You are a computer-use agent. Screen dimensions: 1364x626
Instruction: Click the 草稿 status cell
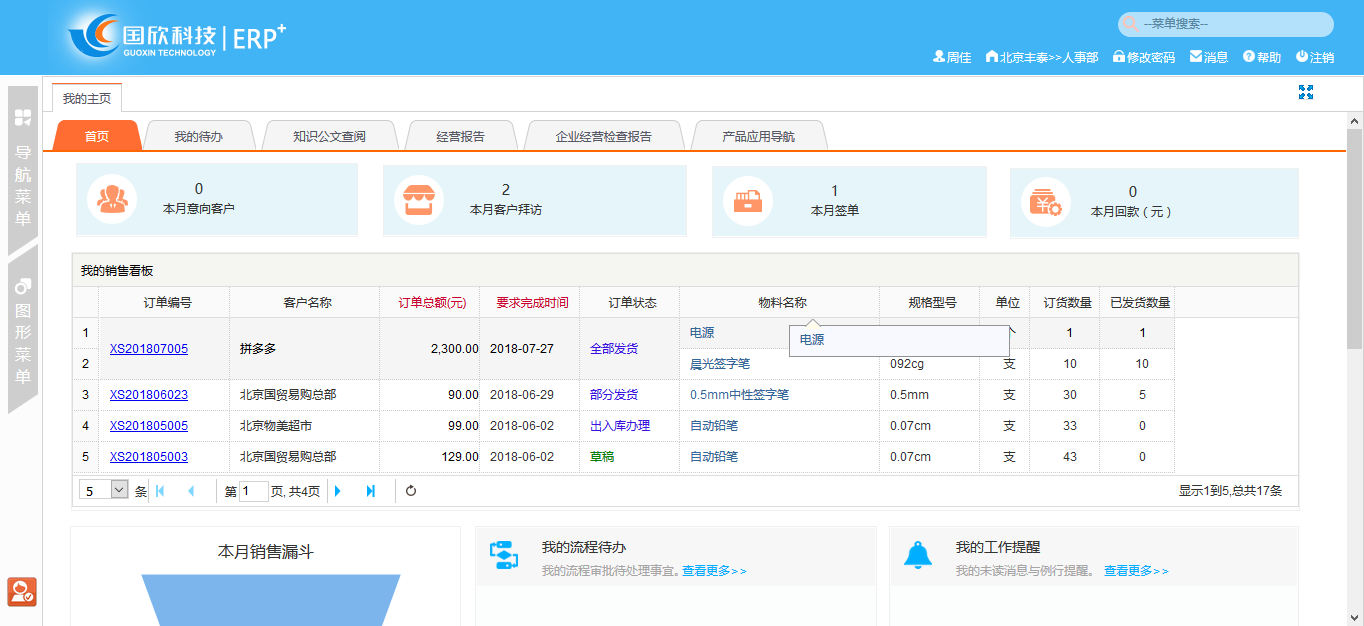(629, 457)
